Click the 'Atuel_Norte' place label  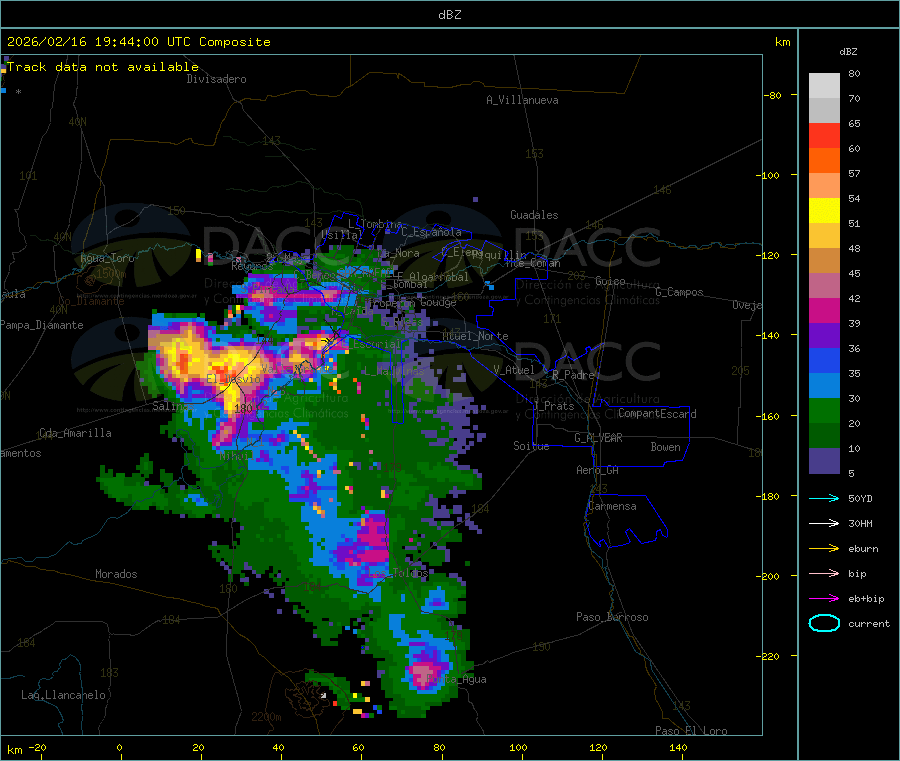pos(475,336)
